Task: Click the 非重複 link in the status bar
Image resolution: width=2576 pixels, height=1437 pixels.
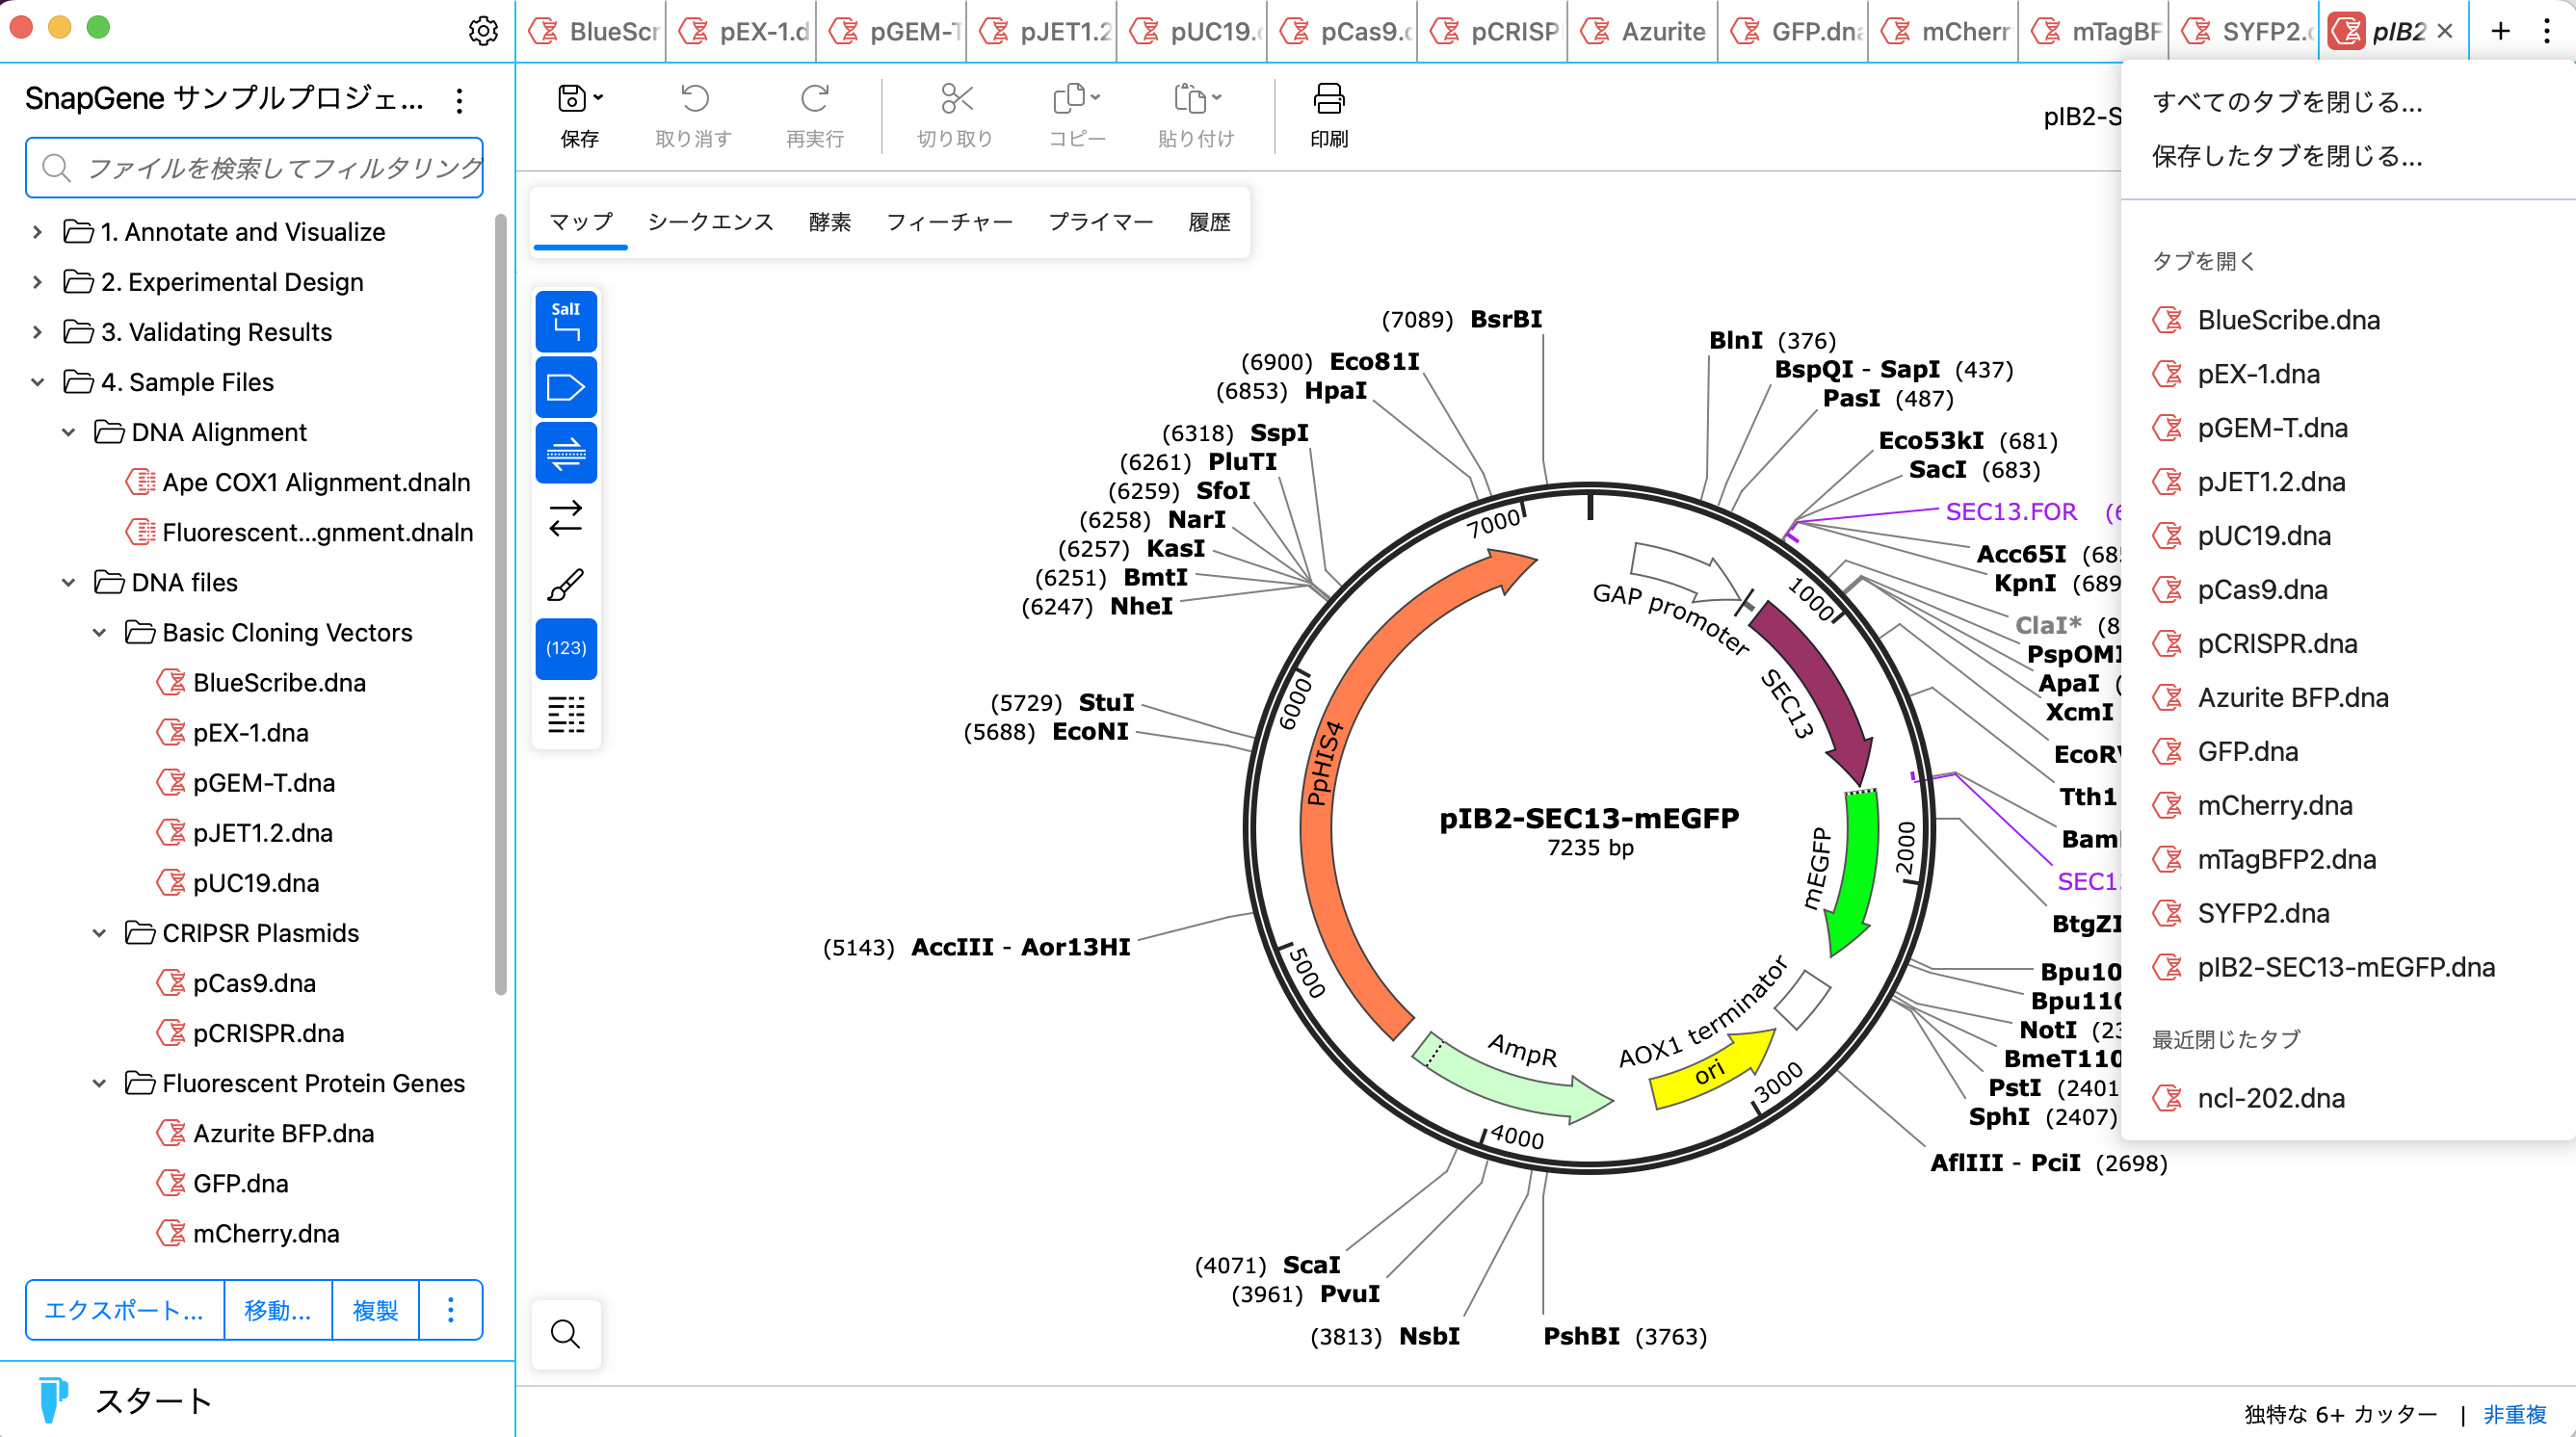Action: pos(2514,1414)
